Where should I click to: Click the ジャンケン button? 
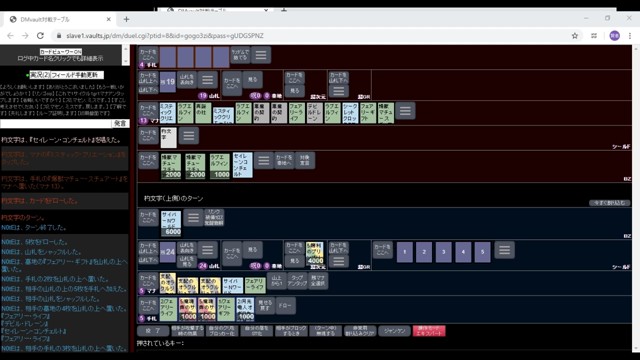pos(394,331)
